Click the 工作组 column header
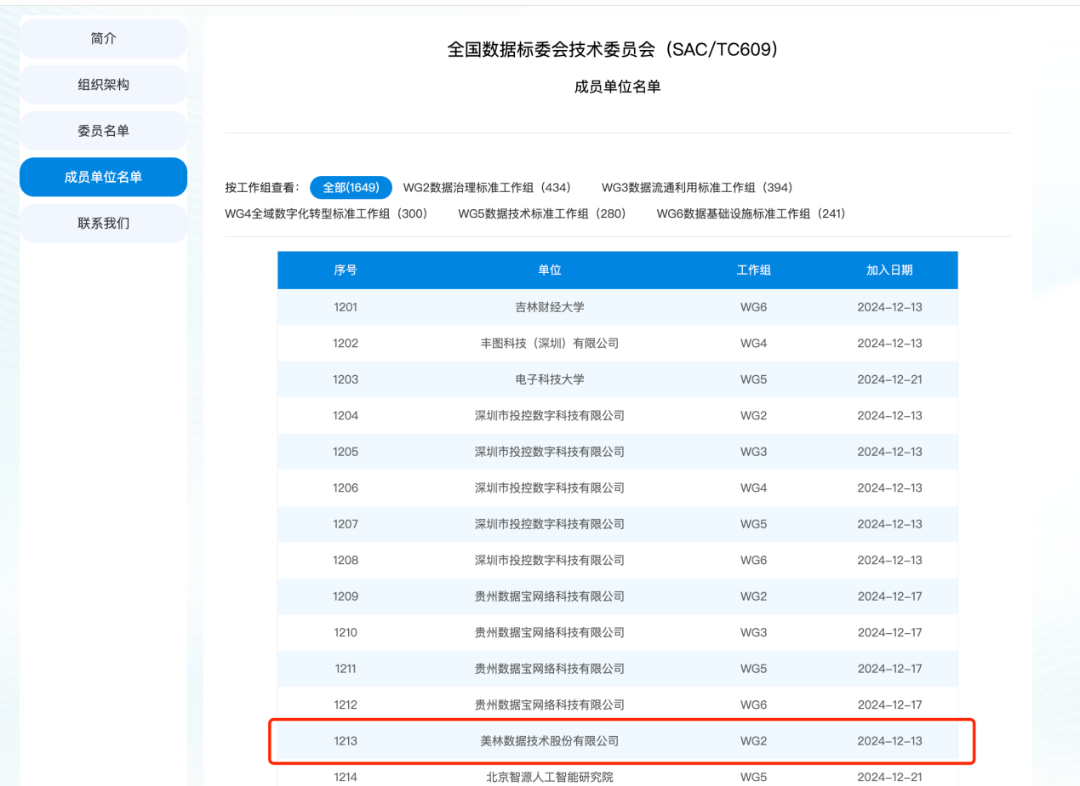Image resolution: width=1080 pixels, height=786 pixels. pyautogui.click(x=753, y=270)
